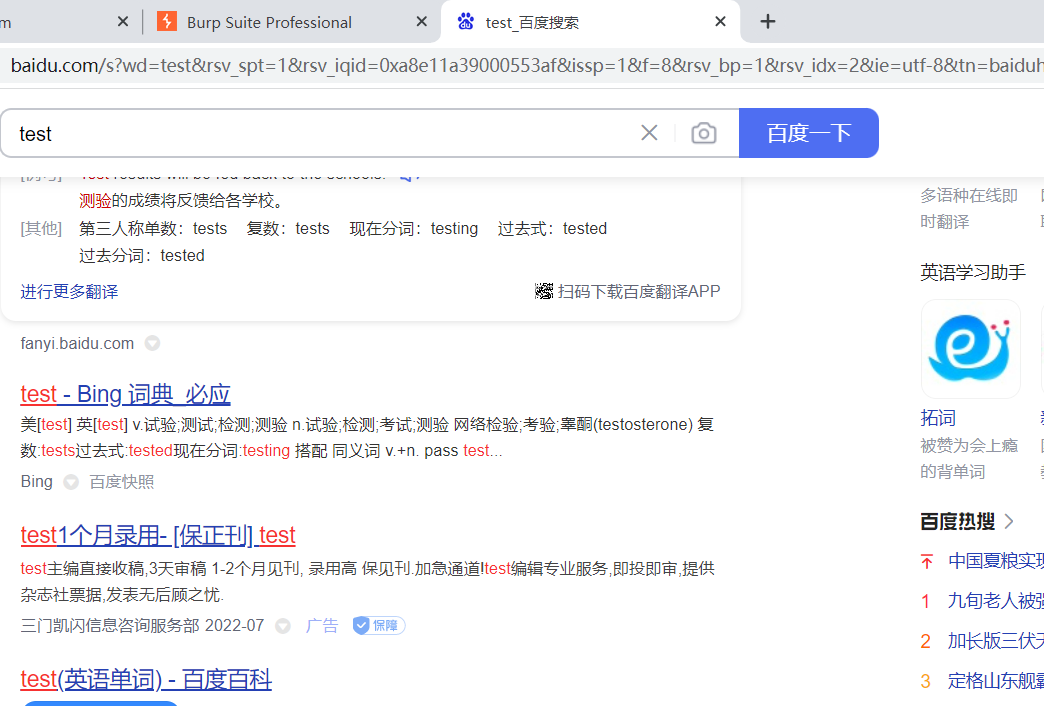
Task: Click the 拓词 snail app icon
Action: tap(970, 349)
